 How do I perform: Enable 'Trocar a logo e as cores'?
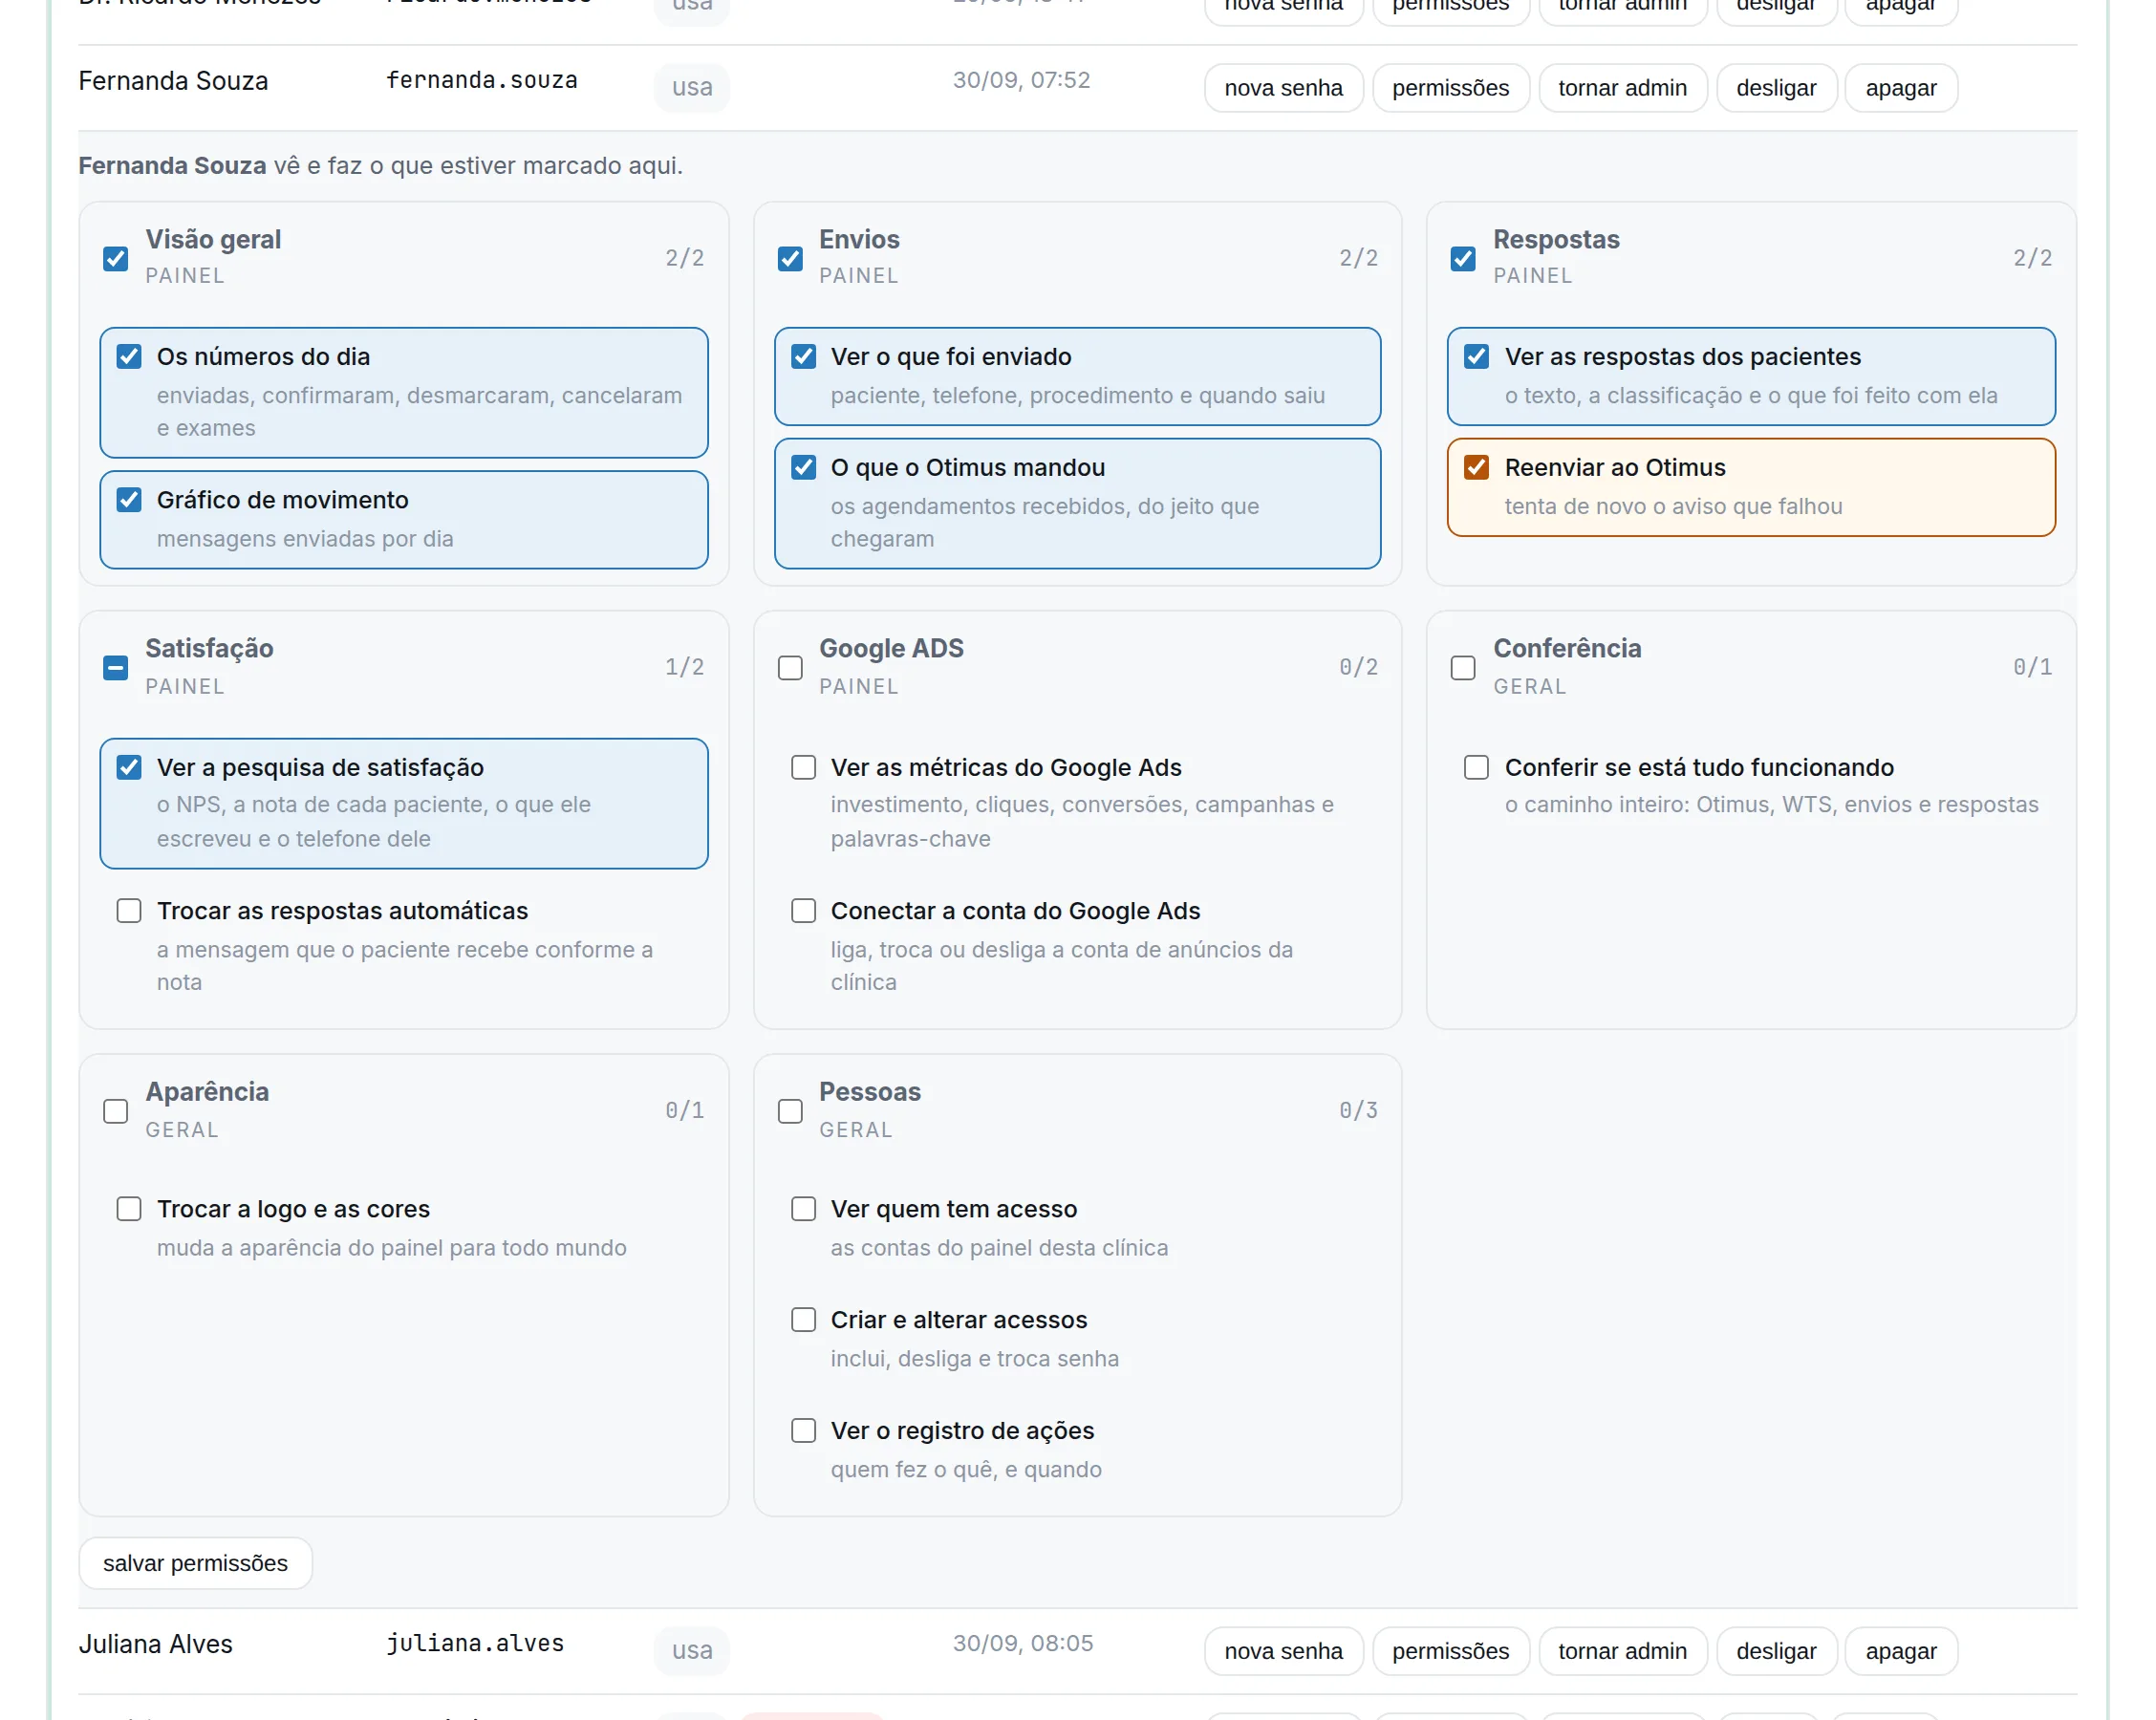129,1210
